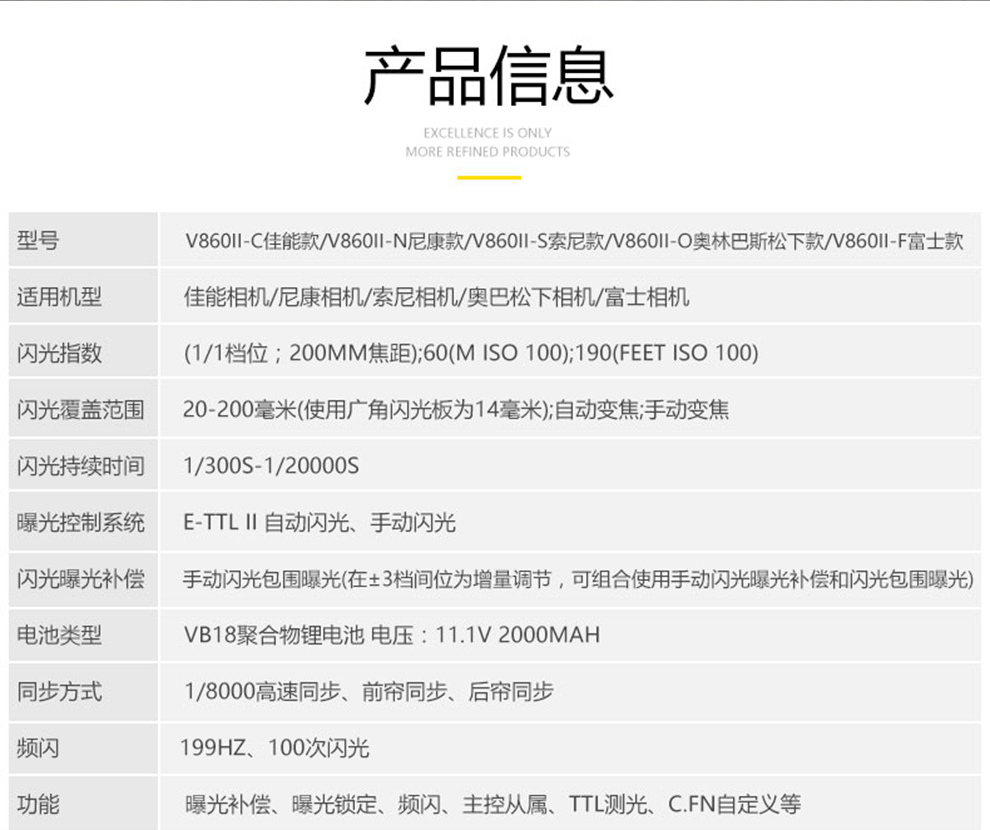Image resolution: width=990 pixels, height=830 pixels.
Task: Click the V860II model list value cell
Action: click(574, 241)
